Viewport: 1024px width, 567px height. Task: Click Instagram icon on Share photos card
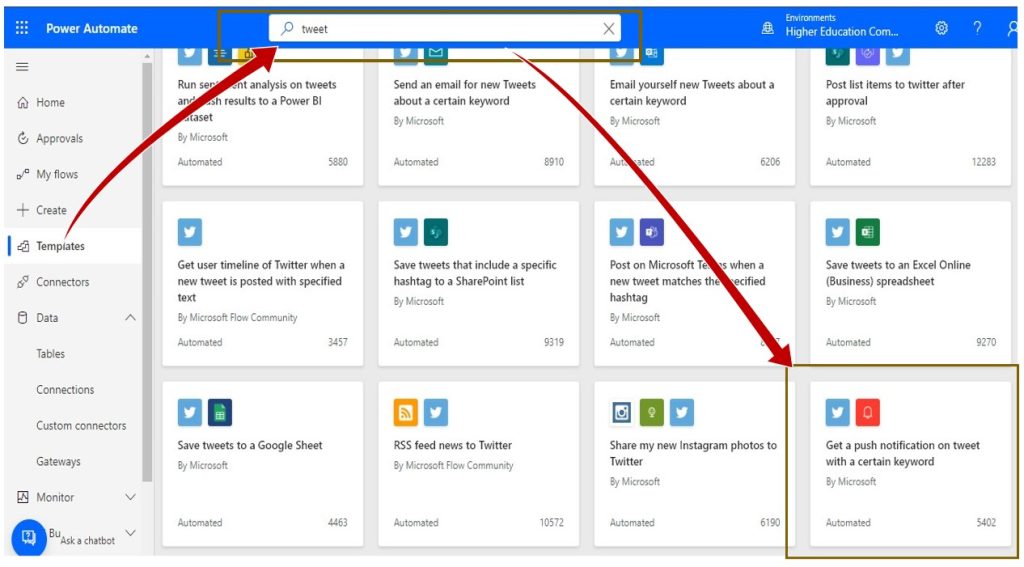(x=622, y=412)
